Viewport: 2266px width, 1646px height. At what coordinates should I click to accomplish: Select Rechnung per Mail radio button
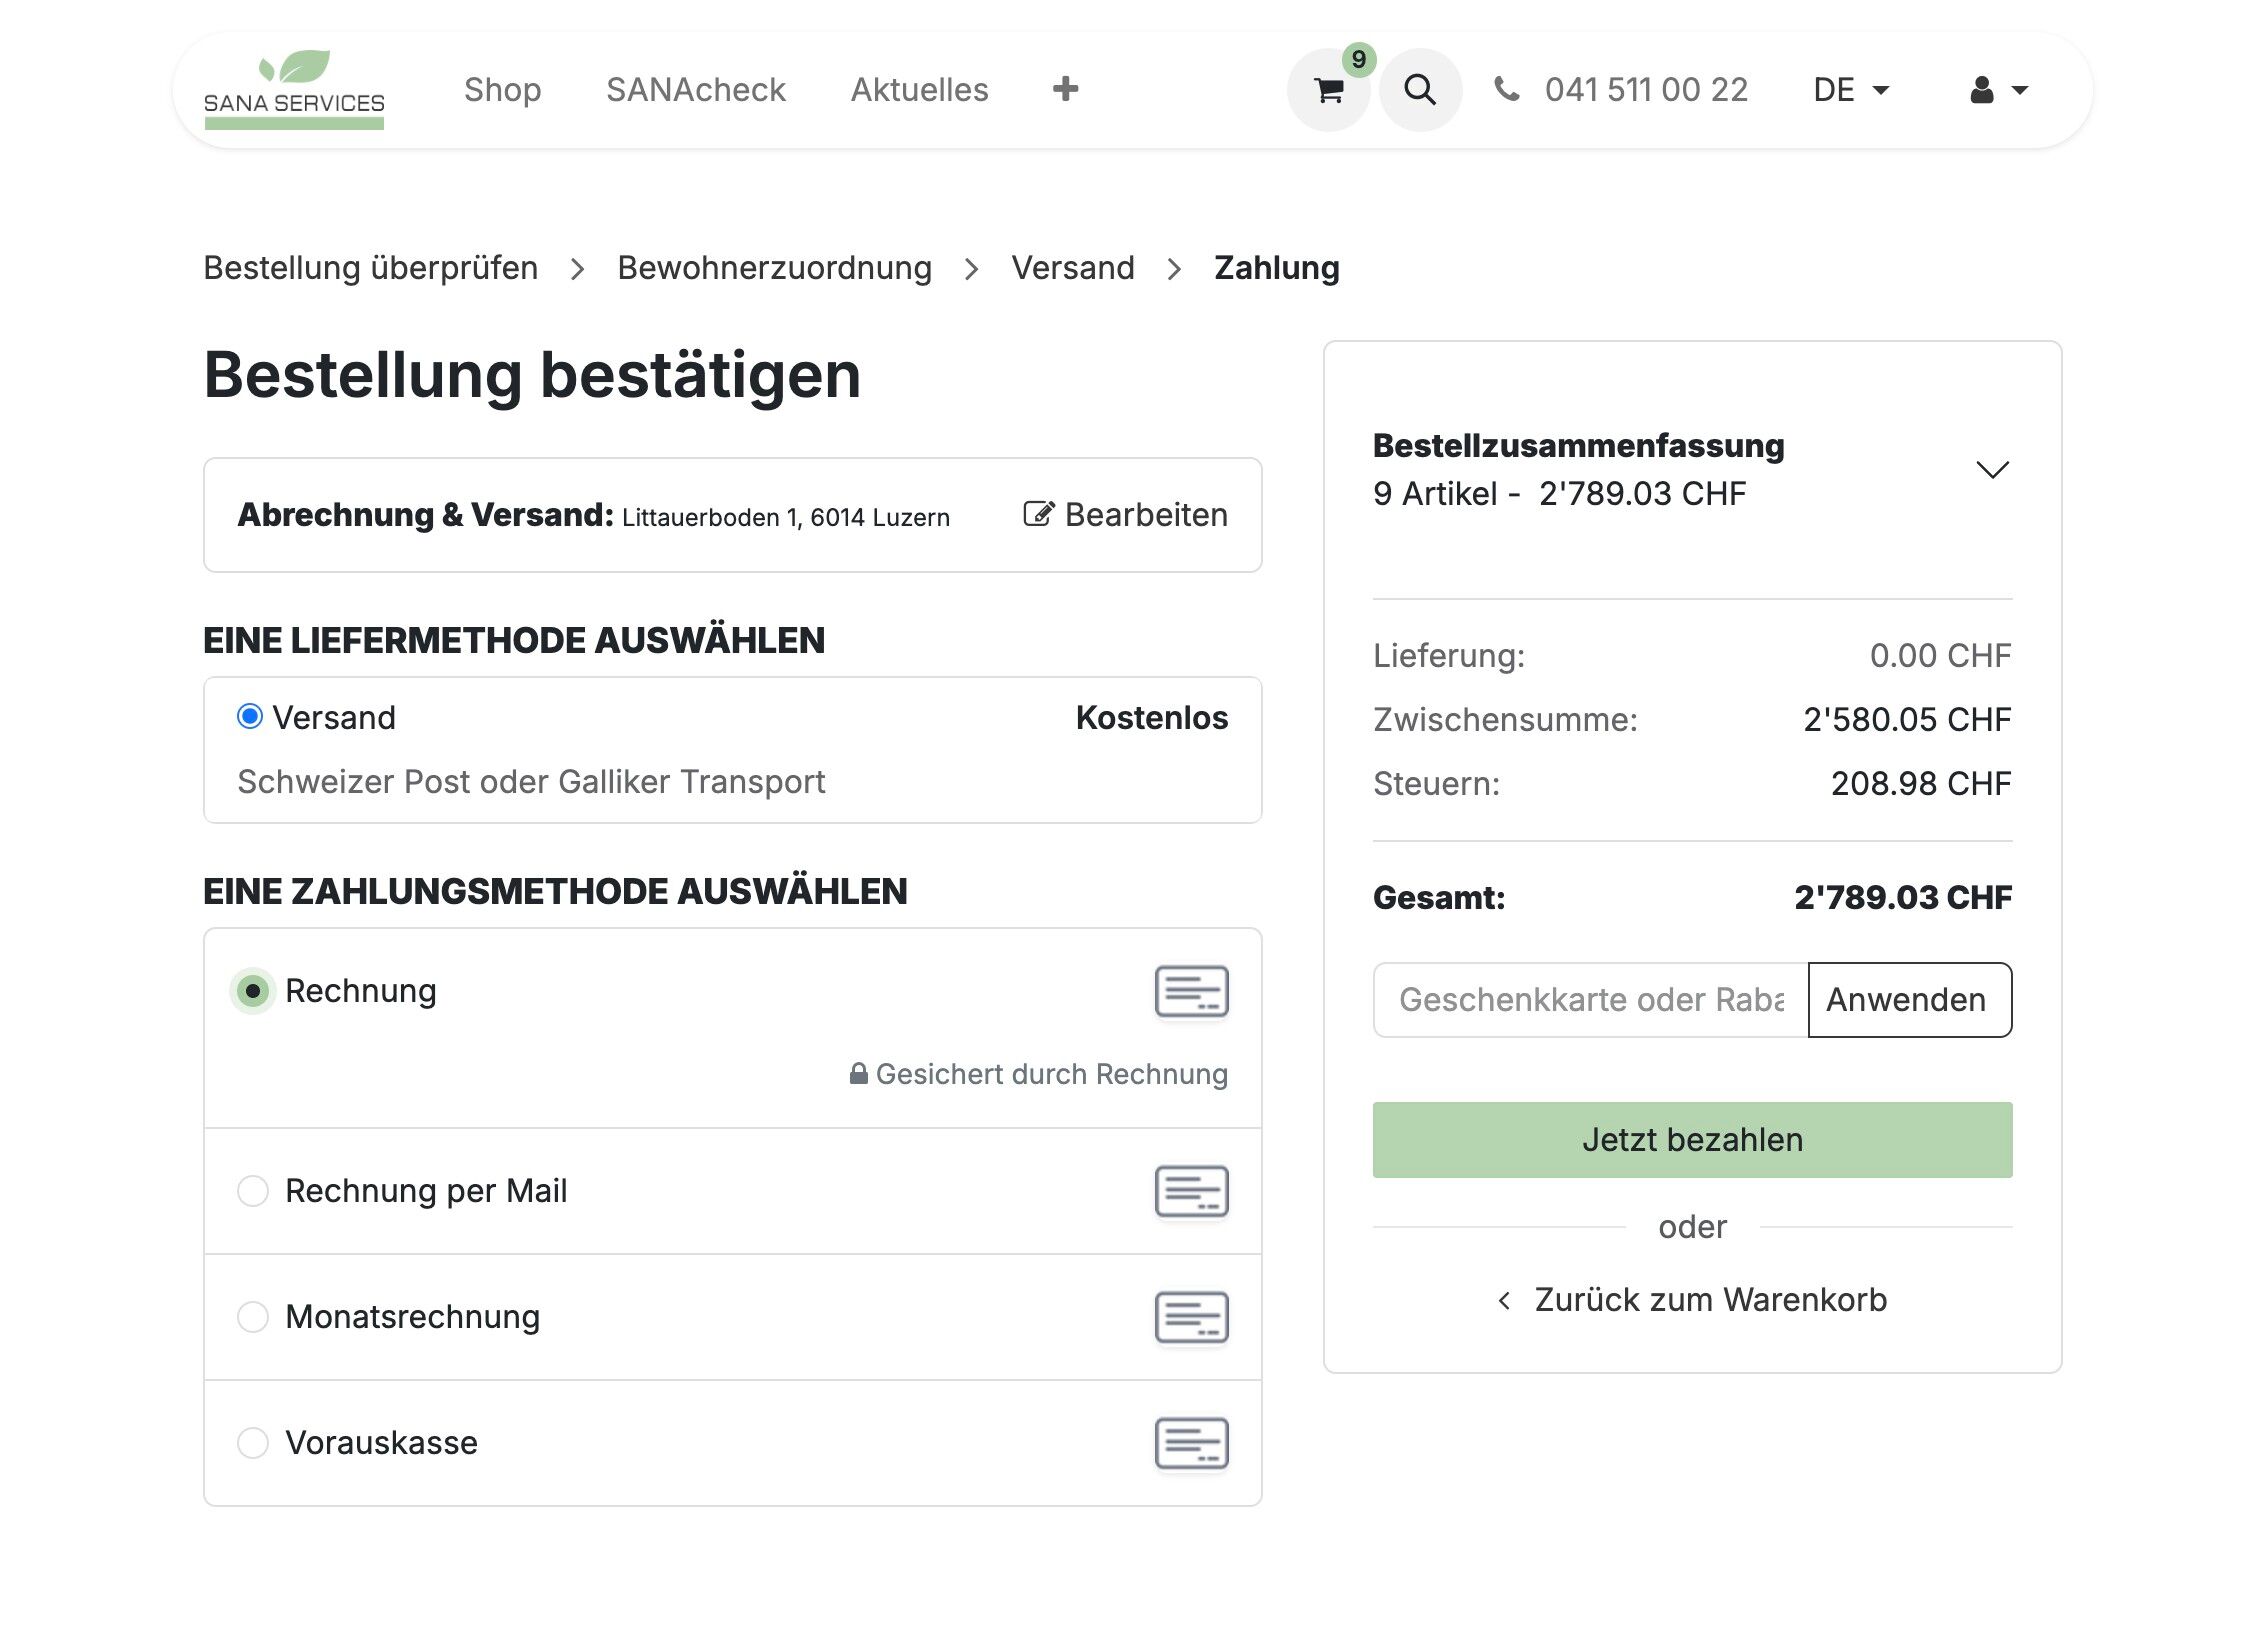click(253, 1191)
